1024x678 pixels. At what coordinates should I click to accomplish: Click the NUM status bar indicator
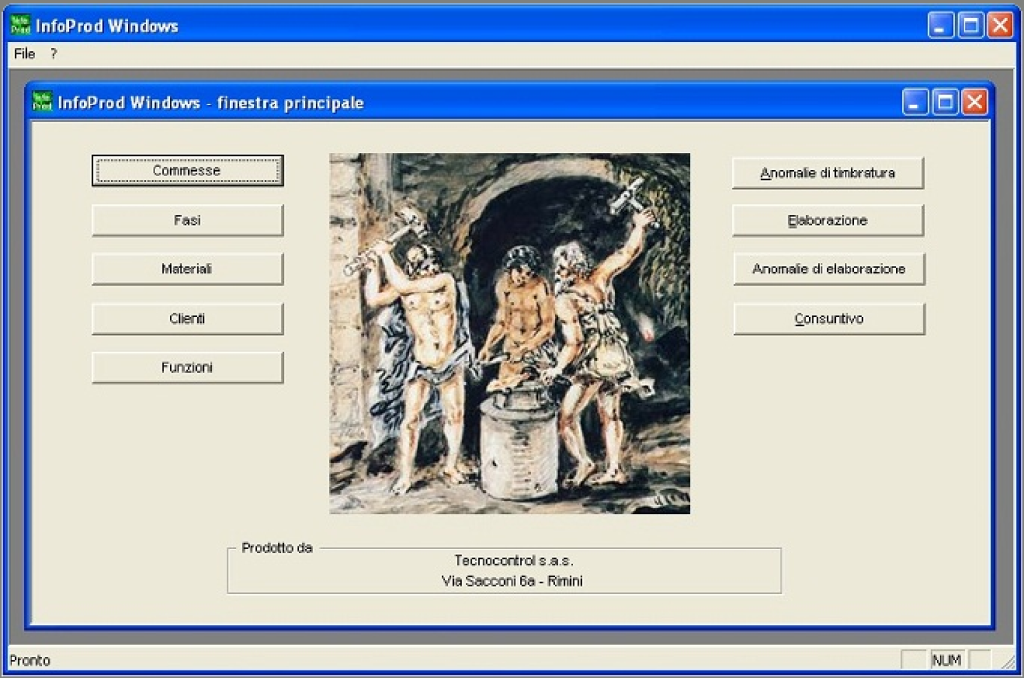tap(946, 660)
